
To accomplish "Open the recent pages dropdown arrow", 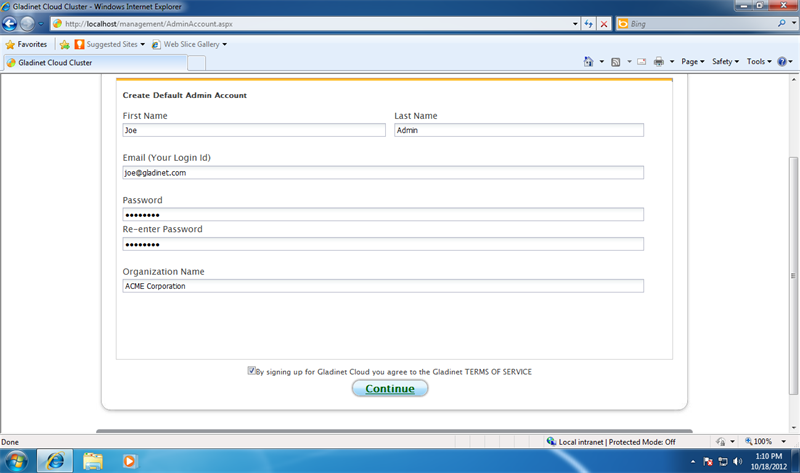I will coord(41,24).
